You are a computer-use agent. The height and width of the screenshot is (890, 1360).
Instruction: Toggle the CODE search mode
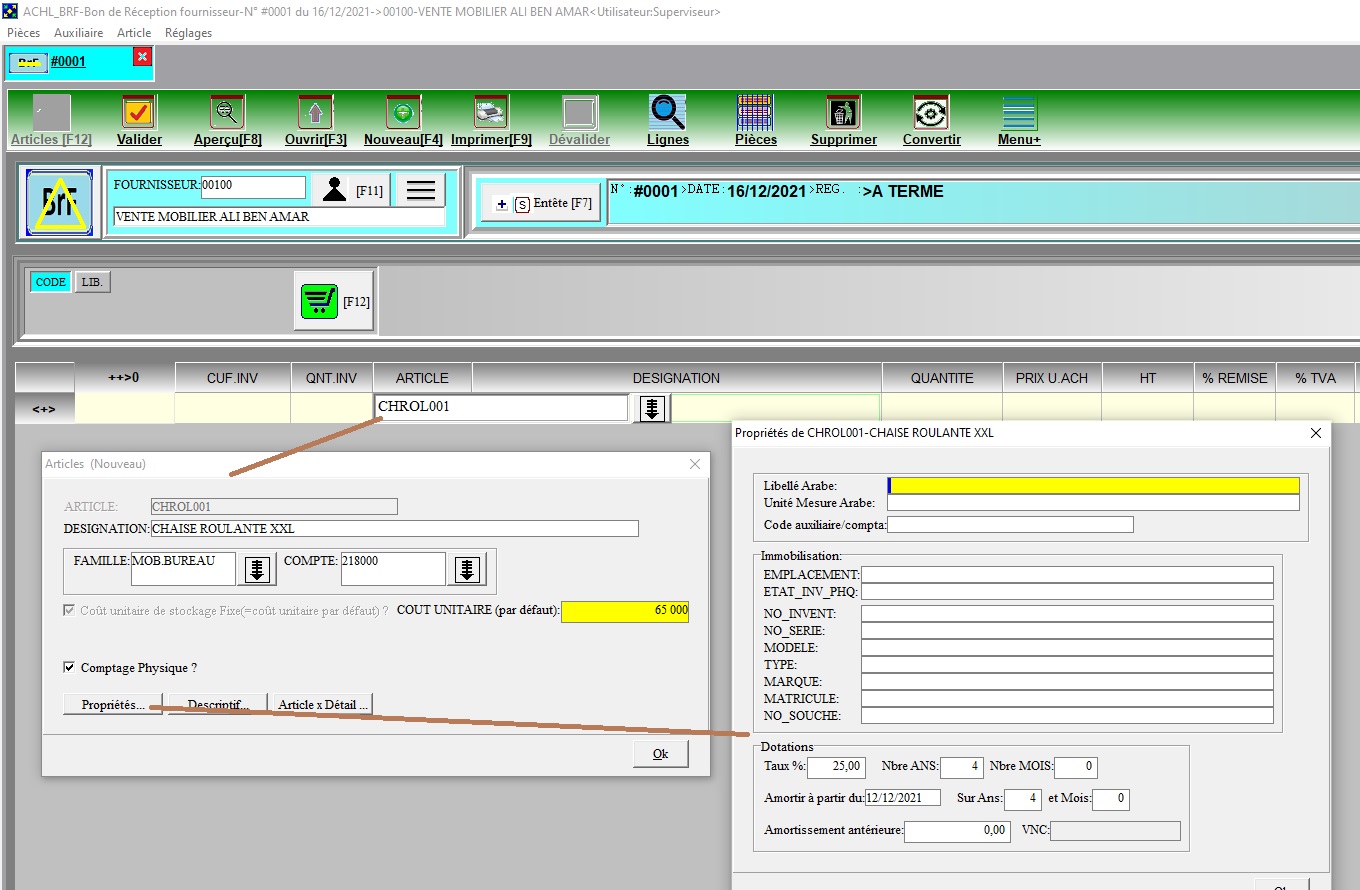point(50,282)
